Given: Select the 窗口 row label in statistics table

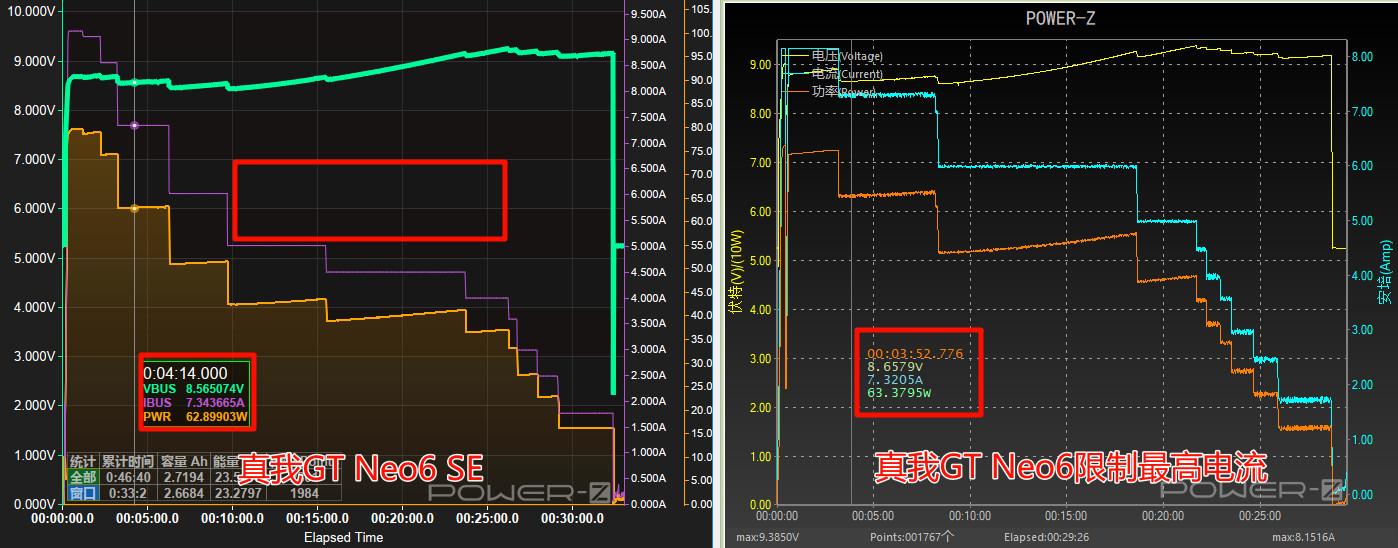Looking at the screenshot, I should 82,493.
